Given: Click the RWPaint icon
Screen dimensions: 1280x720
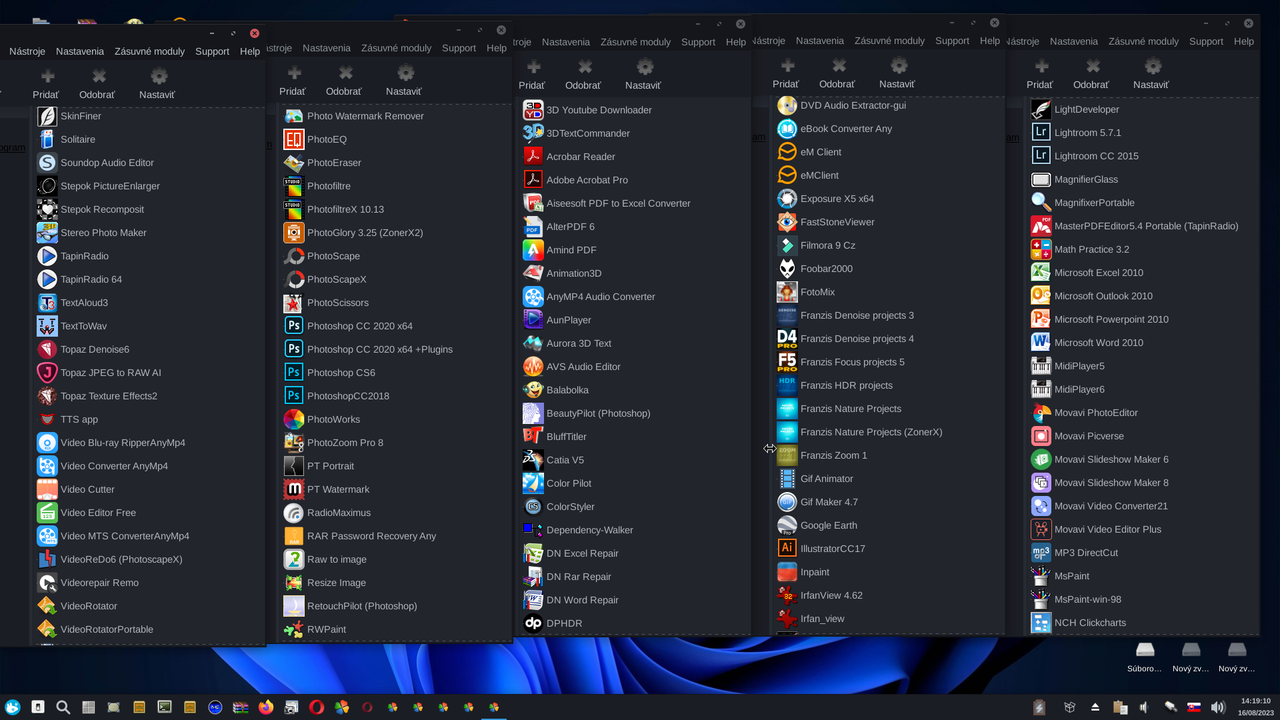Looking at the screenshot, I should pos(294,629).
